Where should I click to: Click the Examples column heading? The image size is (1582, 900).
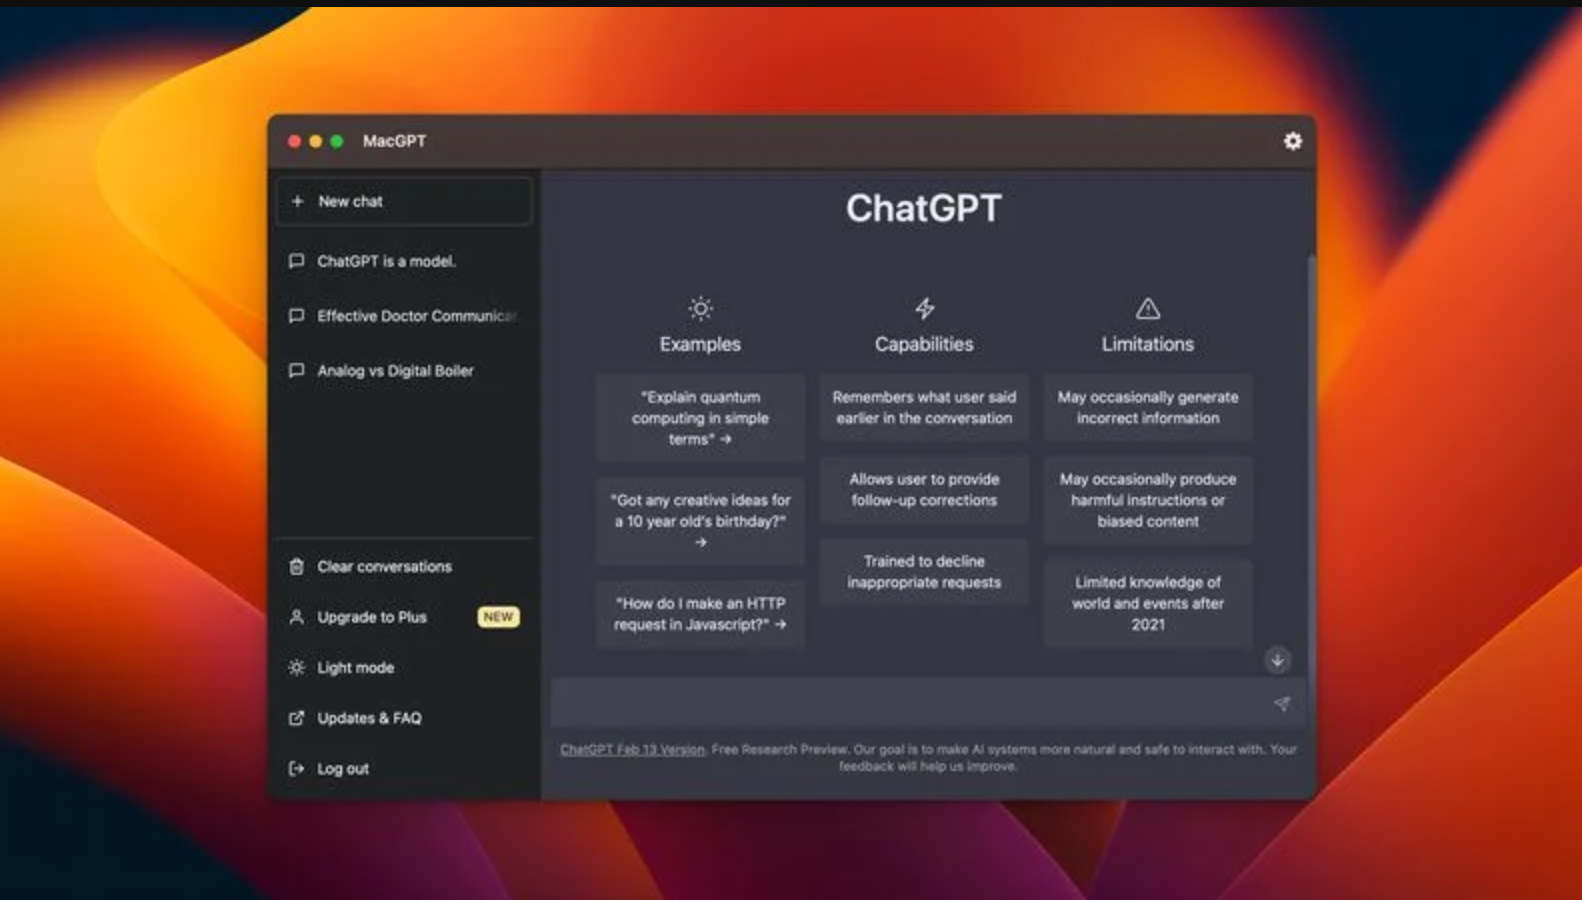click(700, 344)
